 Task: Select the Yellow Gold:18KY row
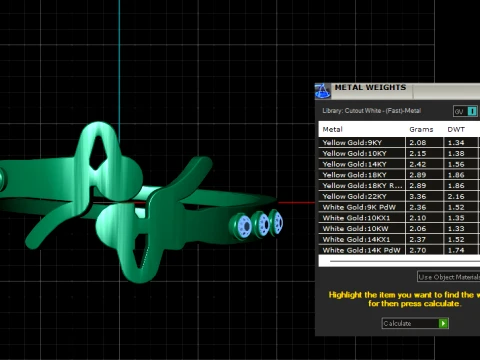[x=399, y=175]
